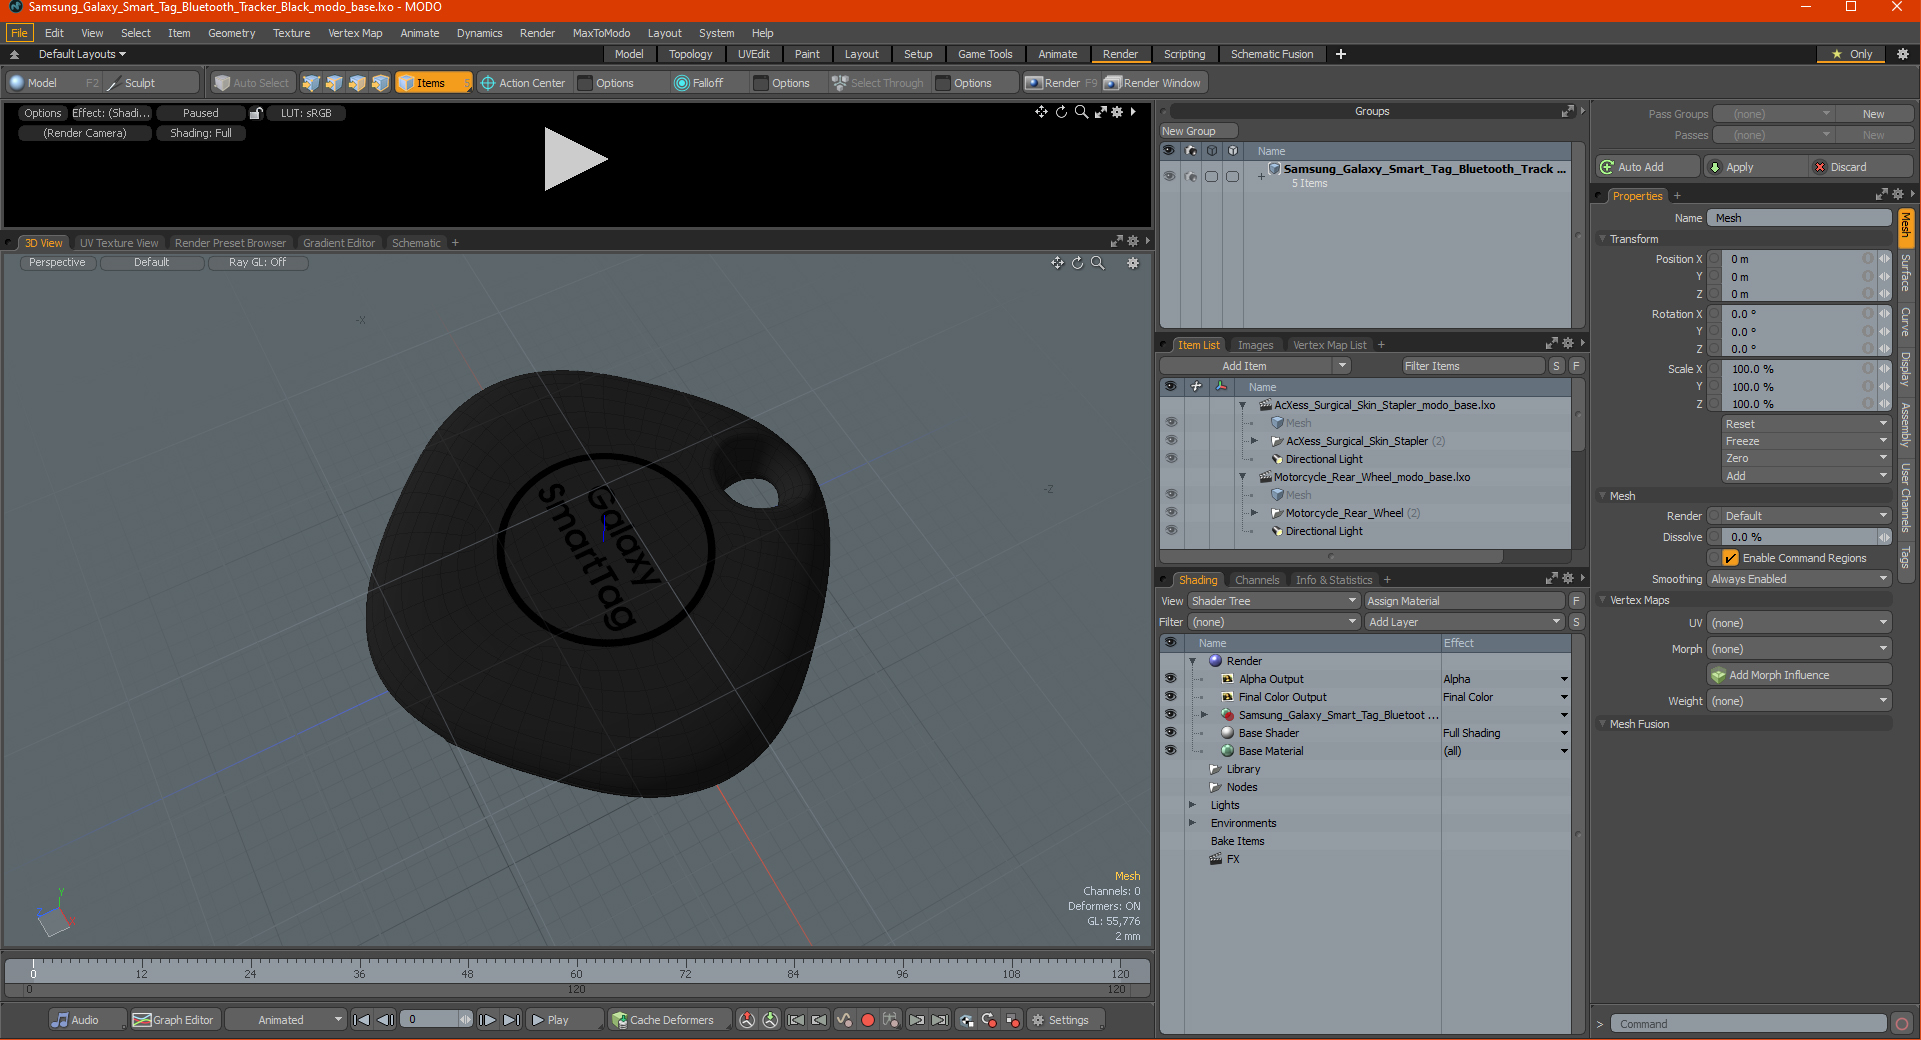The width and height of the screenshot is (1921, 1040).
Task: Switch to UV Texture View tab
Action: pyautogui.click(x=119, y=243)
